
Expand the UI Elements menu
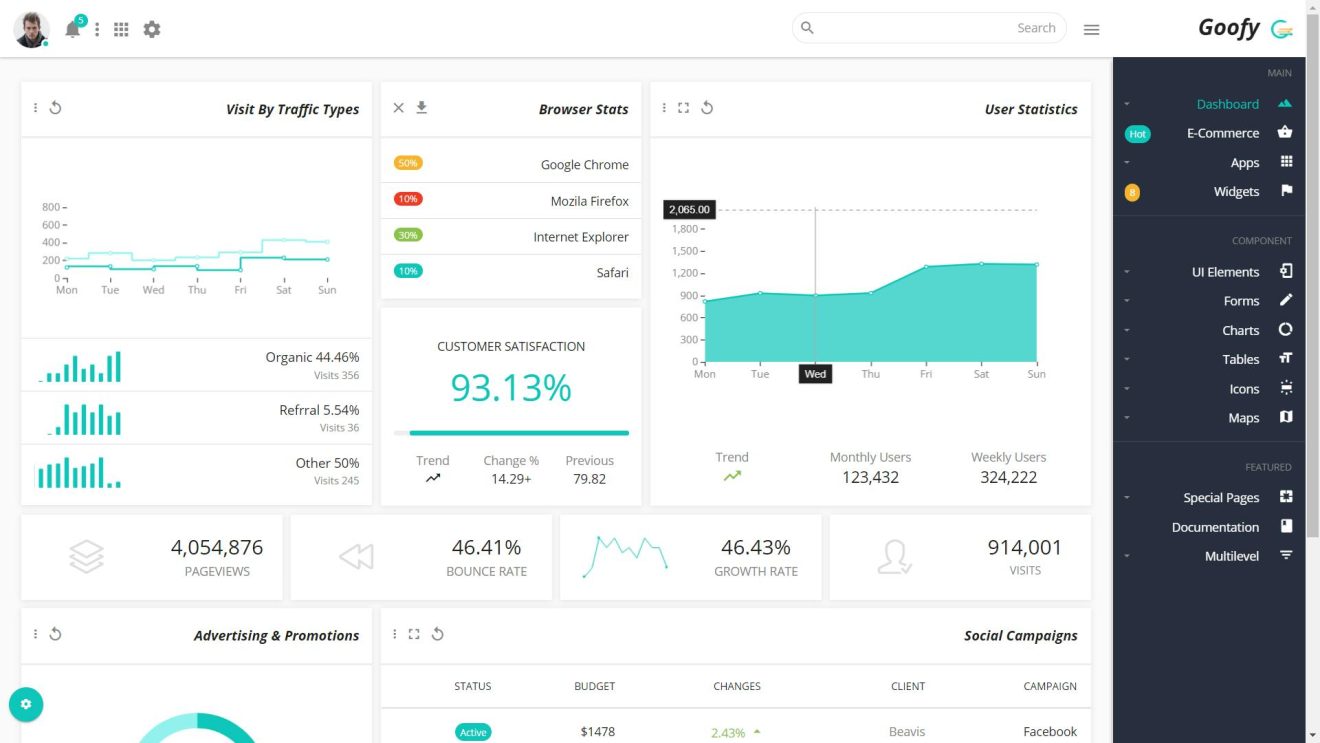pos(1225,271)
